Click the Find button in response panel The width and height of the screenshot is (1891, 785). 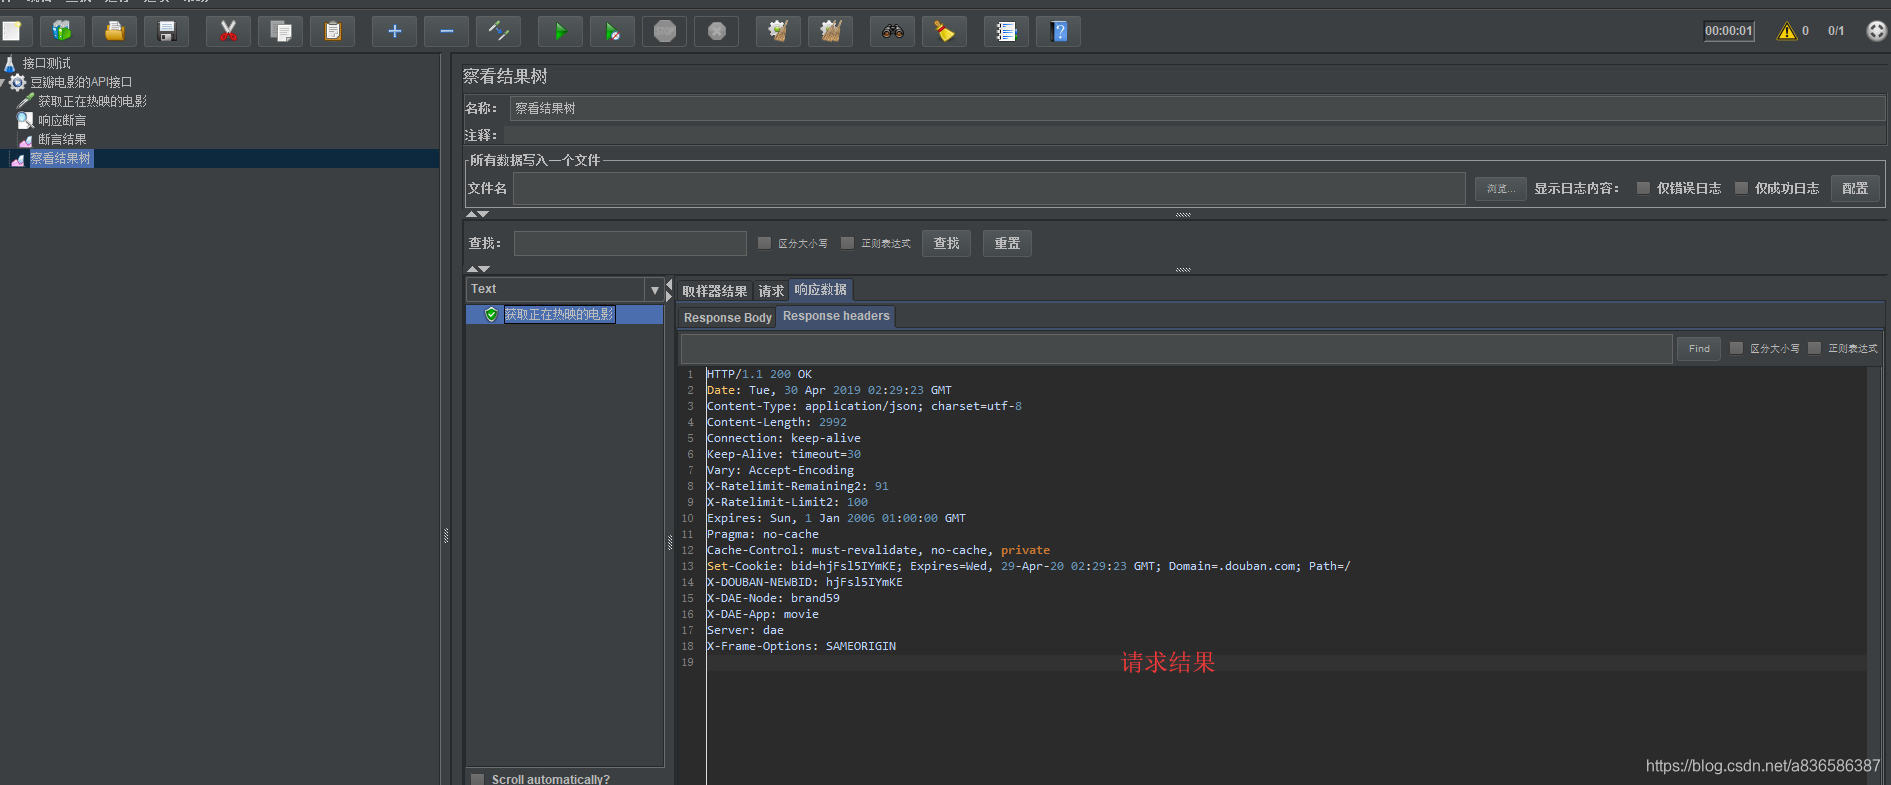coord(1699,348)
